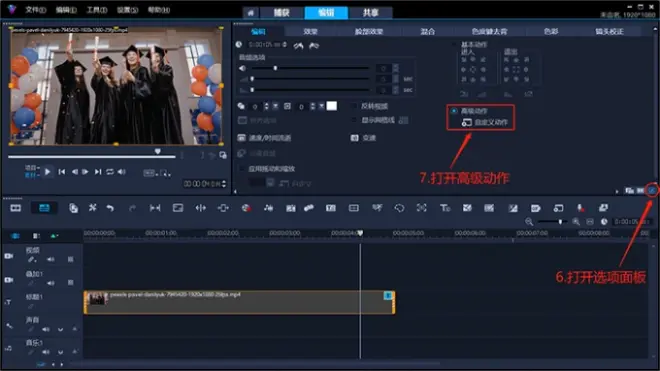Click the 自定义动作 customize motion icon
The height and width of the screenshot is (371, 660).
[x=466, y=123]
